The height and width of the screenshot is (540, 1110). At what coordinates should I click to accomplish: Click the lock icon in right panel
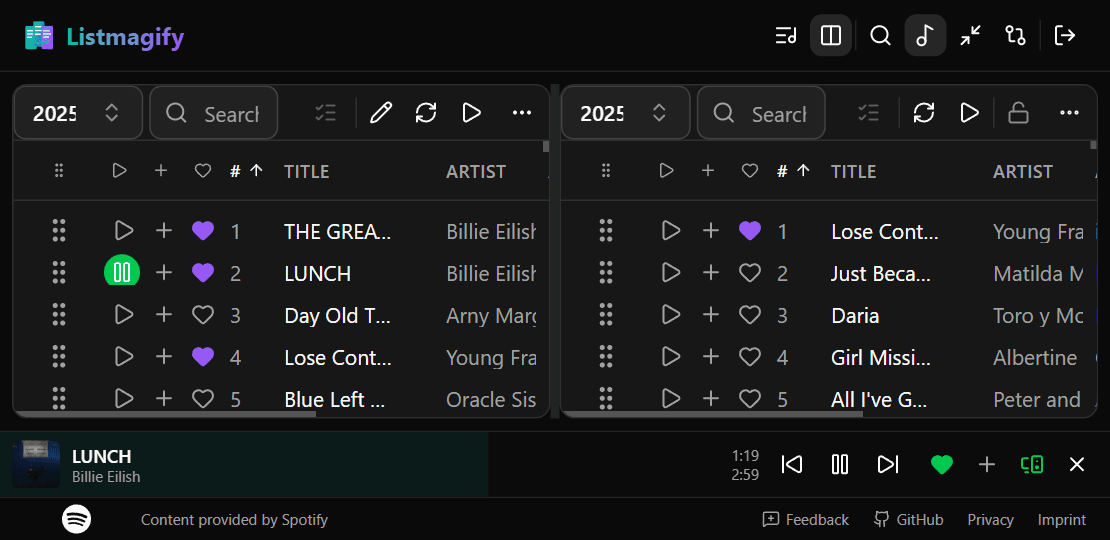pyautogui.click(x=1018, y=113)
